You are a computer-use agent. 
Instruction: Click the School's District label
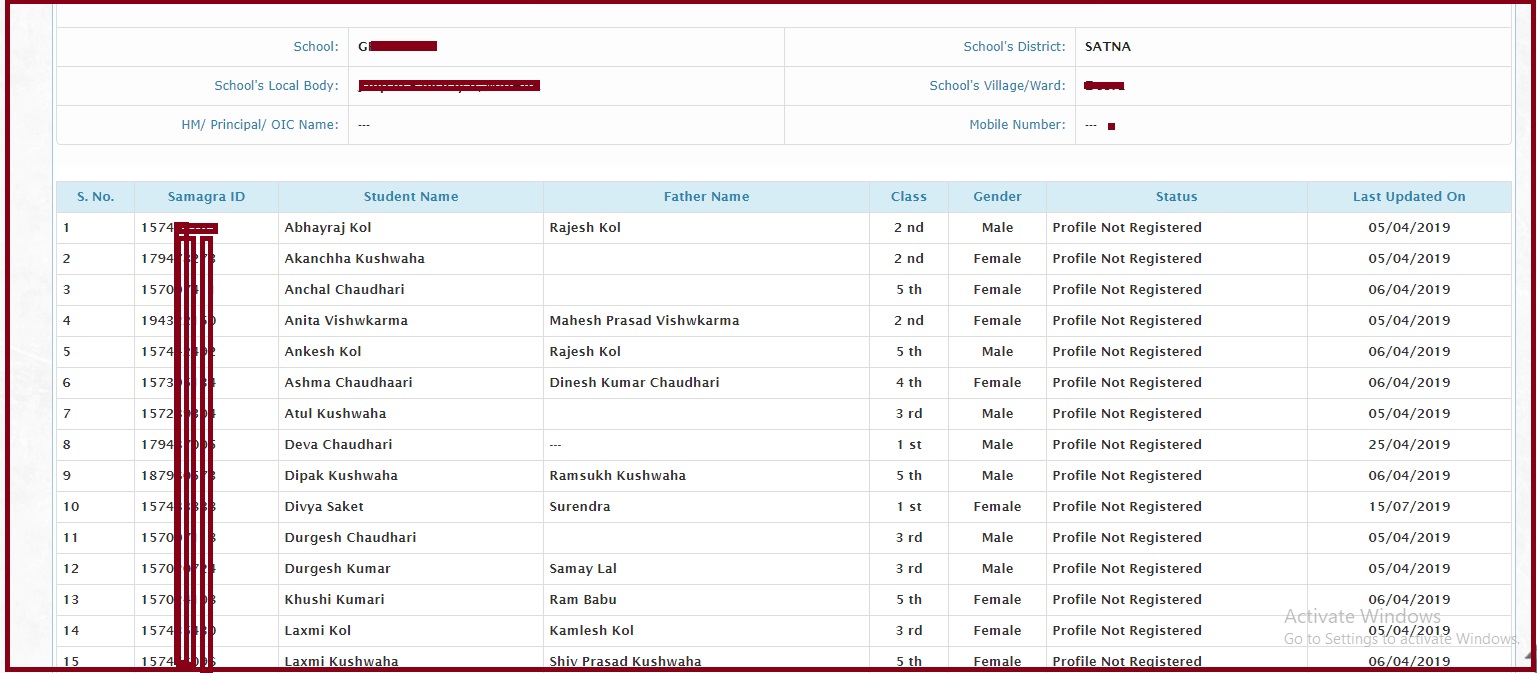[x=1015, y=46]
